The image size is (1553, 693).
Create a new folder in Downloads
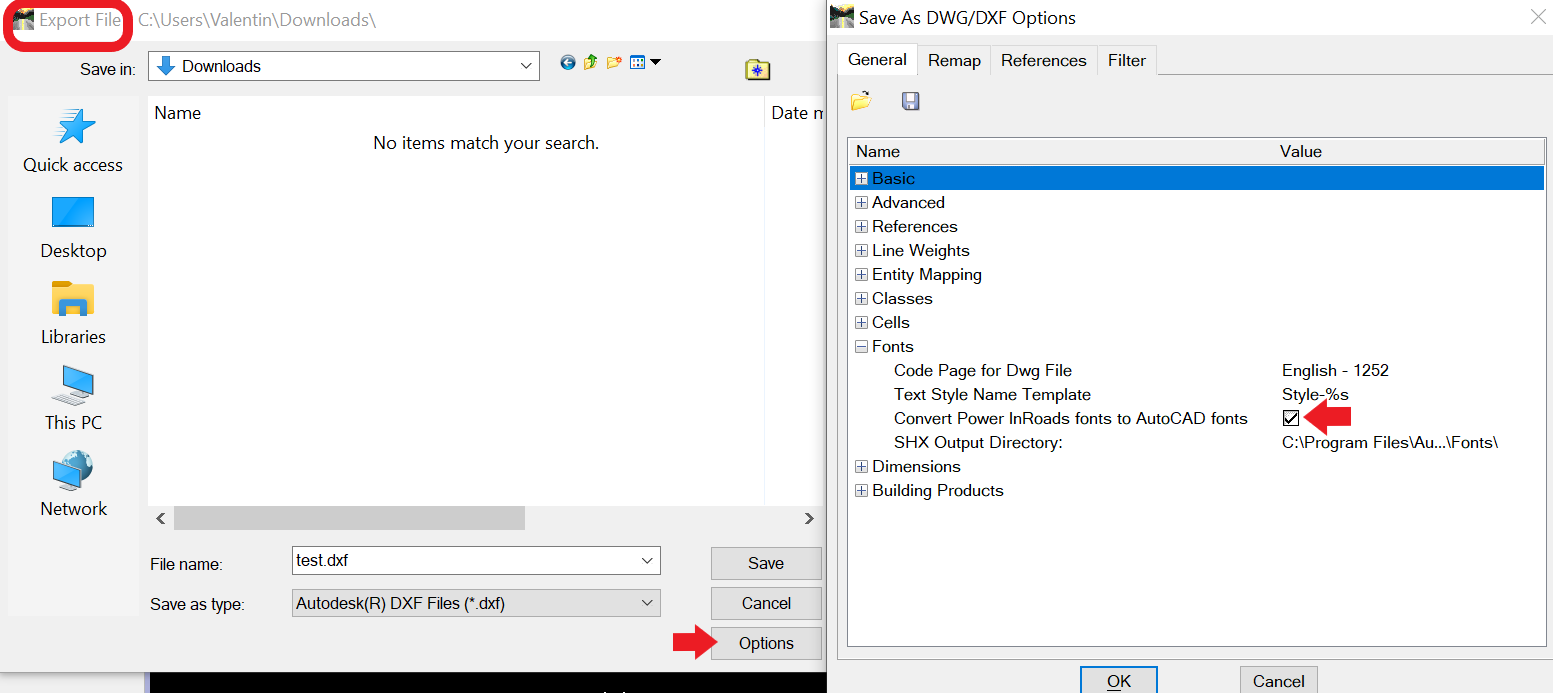pos(614,62)
